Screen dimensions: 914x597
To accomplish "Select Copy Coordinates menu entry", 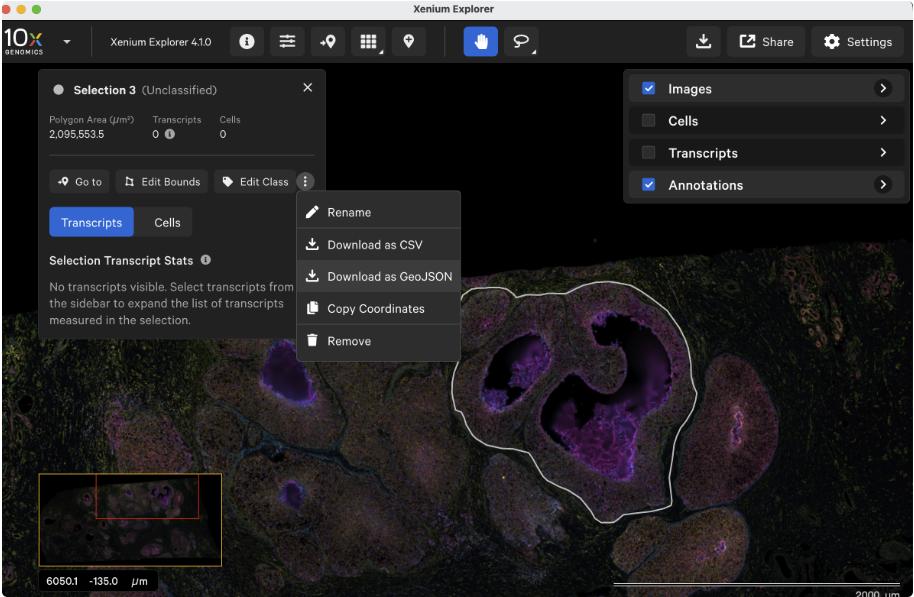I will click(x=379, y=308).
